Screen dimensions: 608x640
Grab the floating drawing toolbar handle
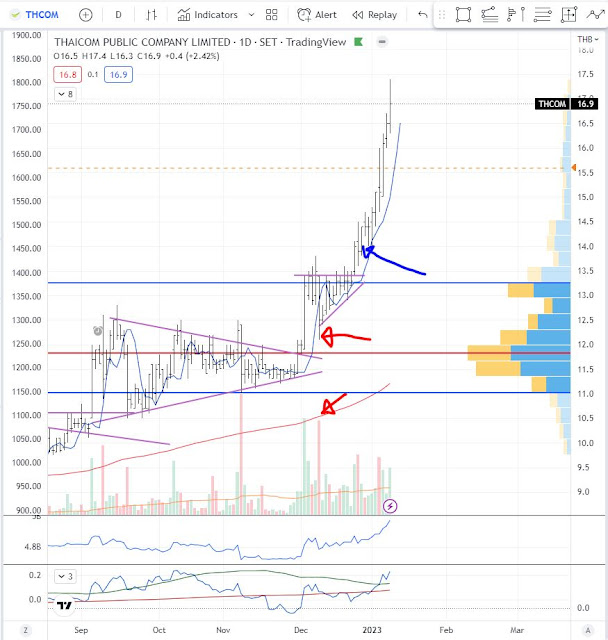click(442, 15)
